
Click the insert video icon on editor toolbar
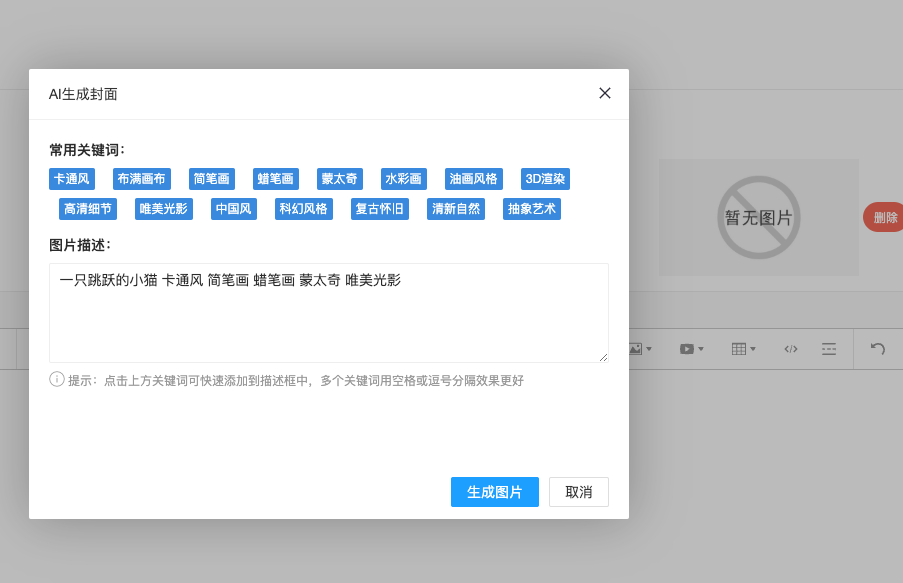point(687,348)
